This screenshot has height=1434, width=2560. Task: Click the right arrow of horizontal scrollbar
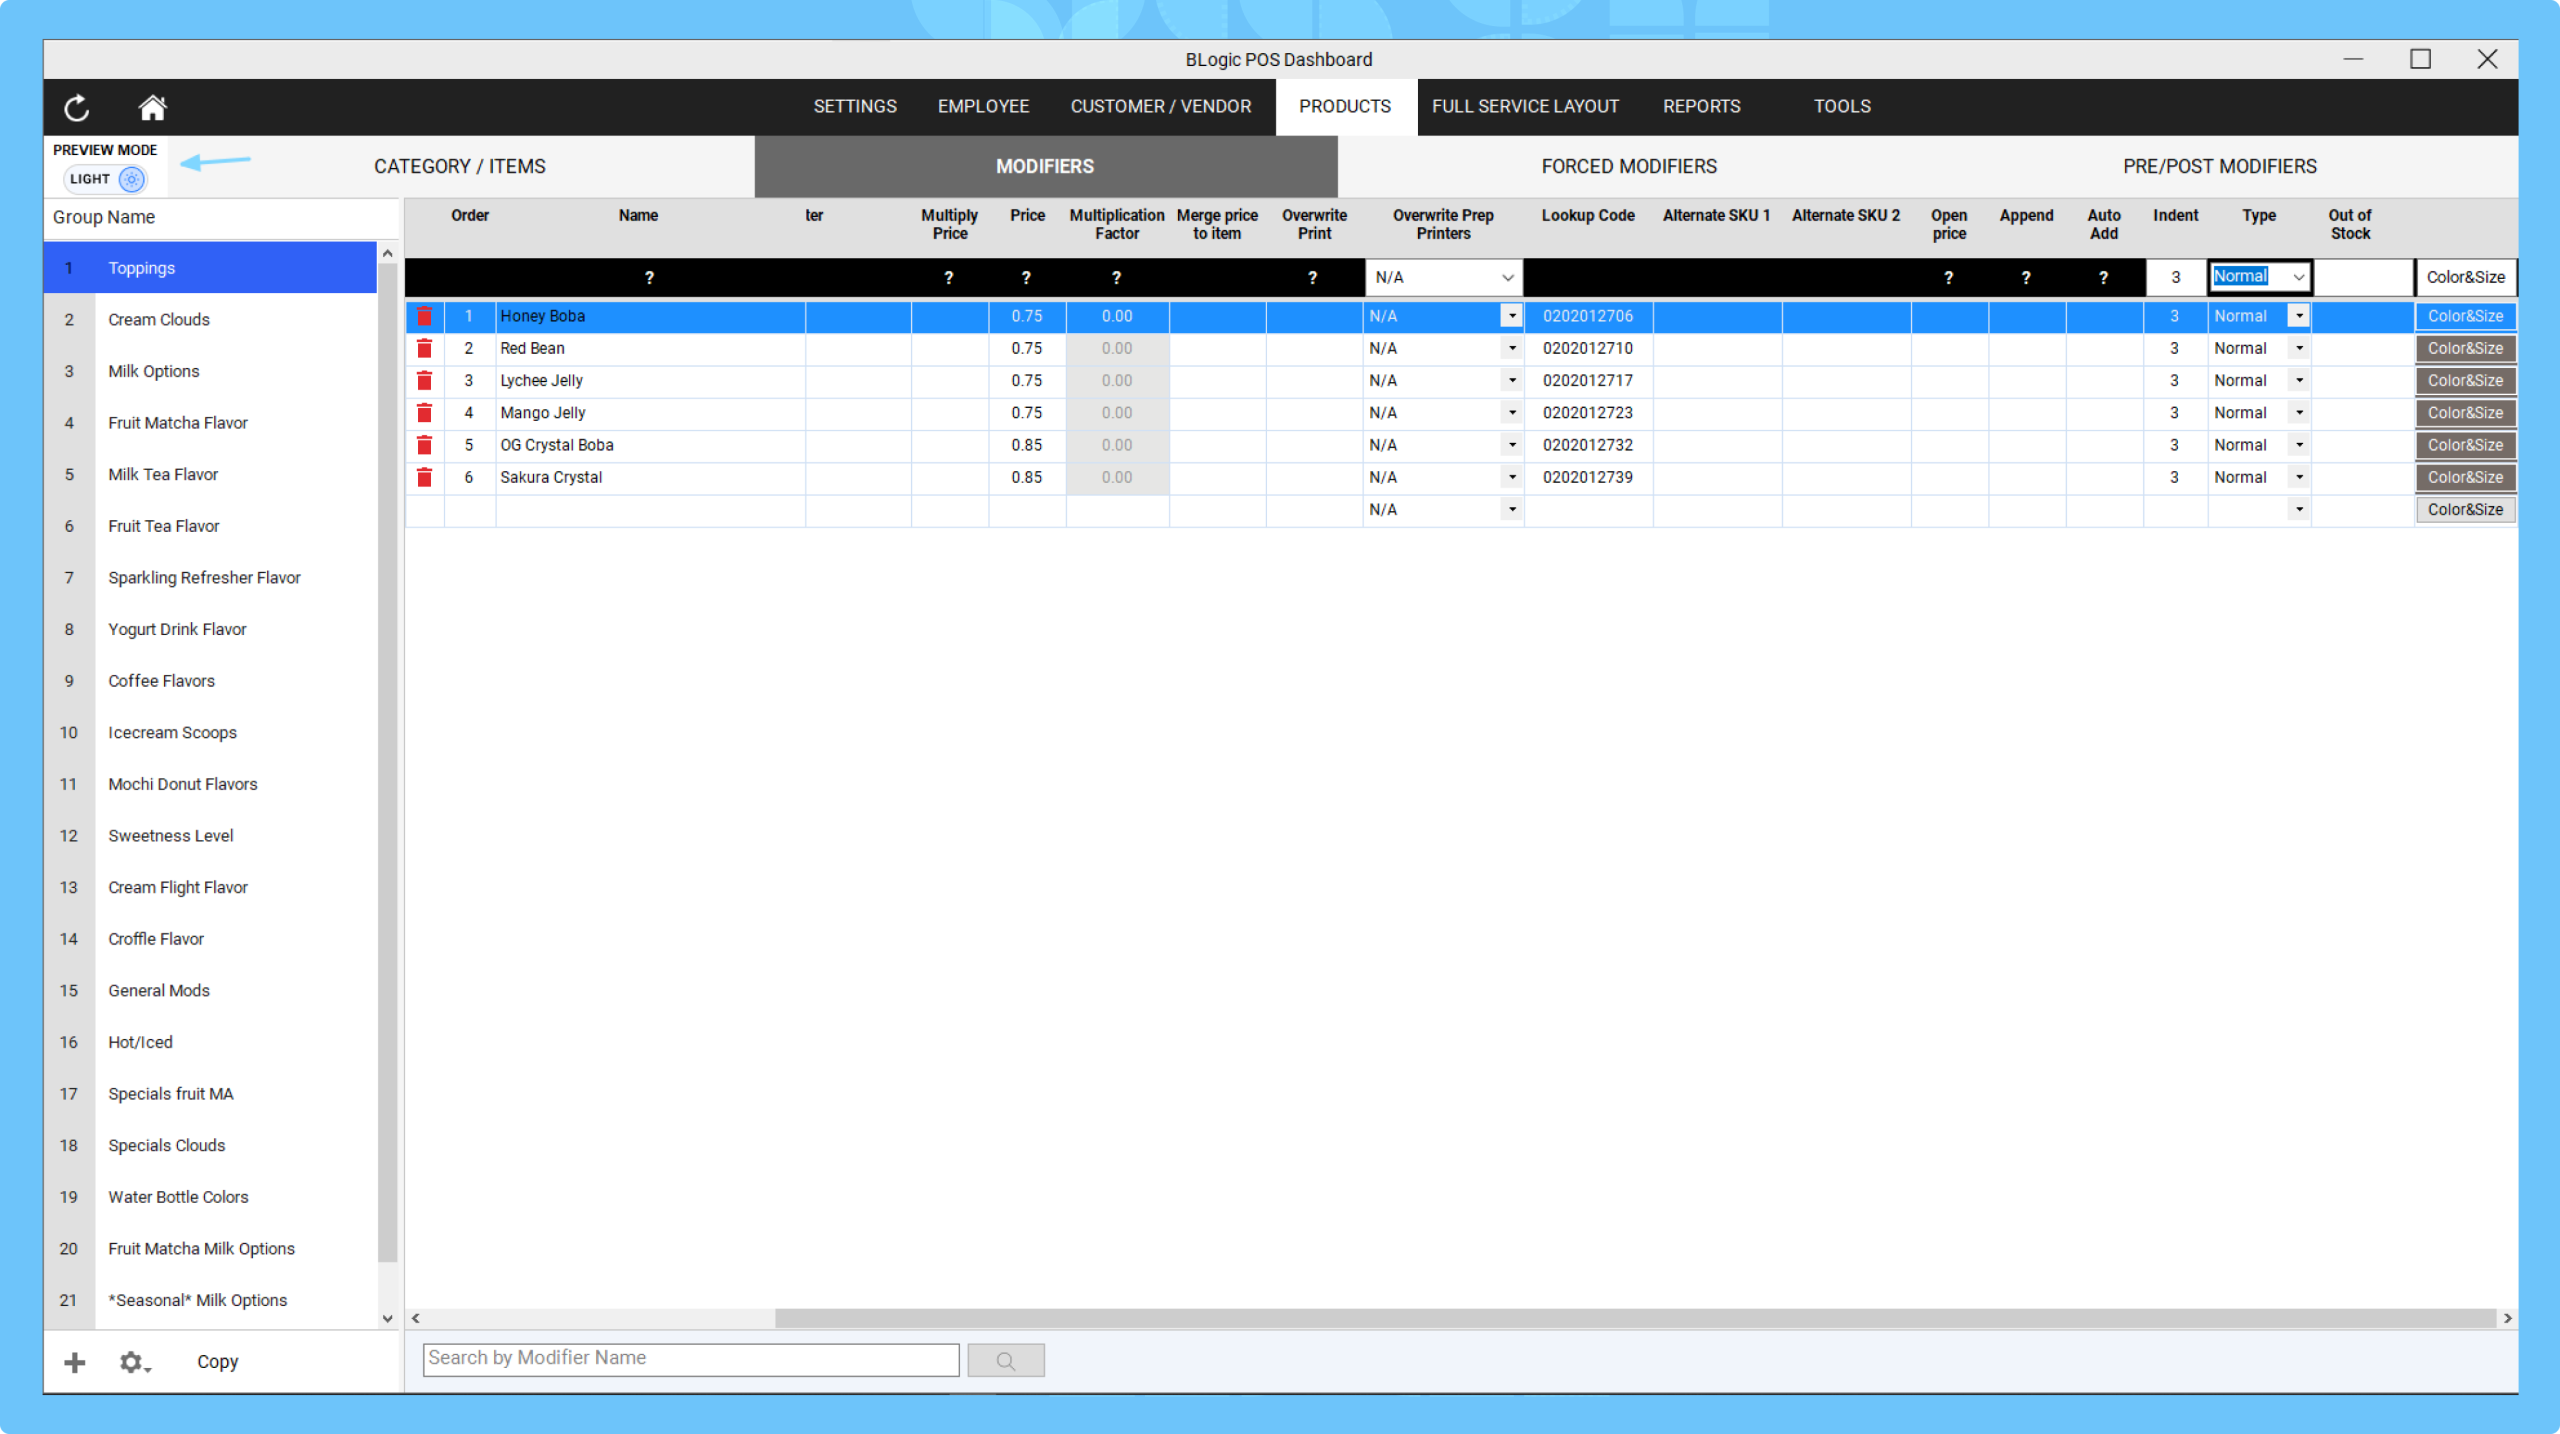2507,1318
